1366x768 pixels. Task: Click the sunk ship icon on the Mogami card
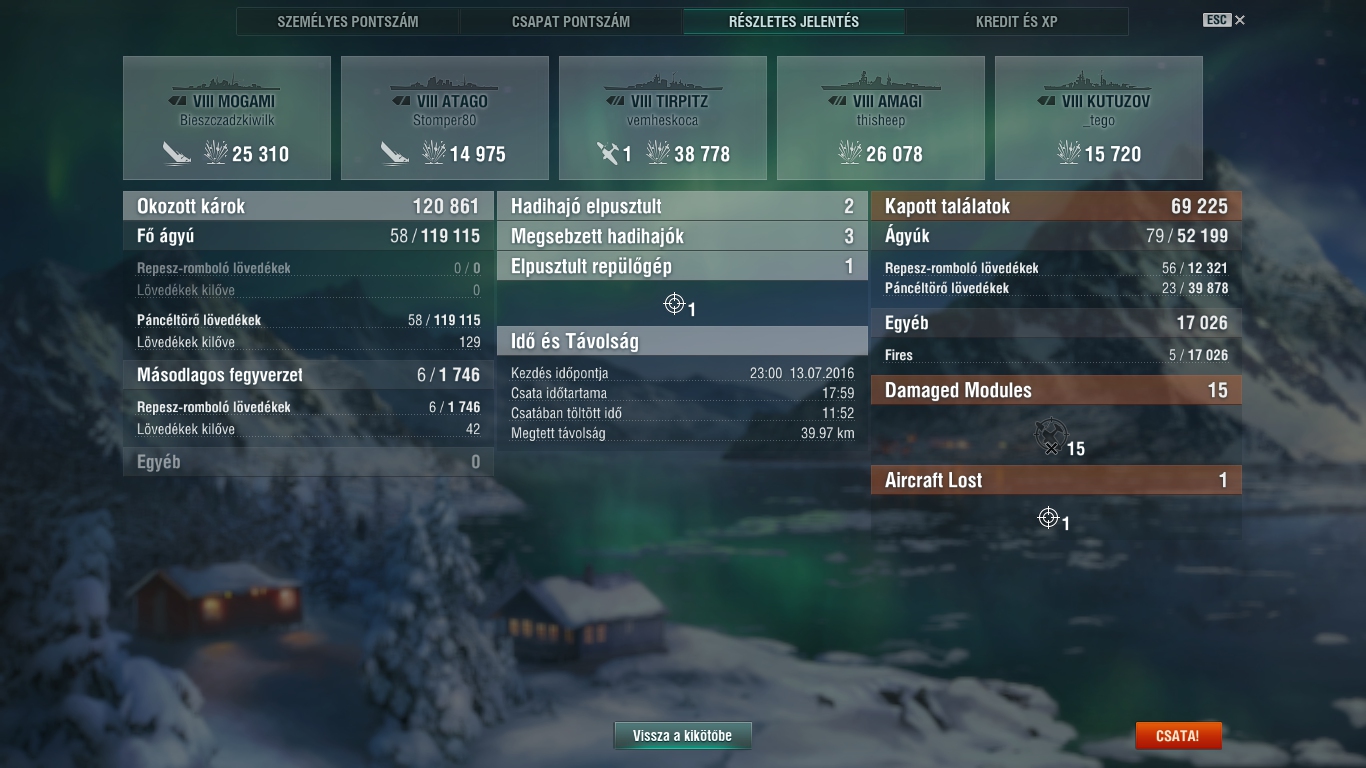point(177,153)
